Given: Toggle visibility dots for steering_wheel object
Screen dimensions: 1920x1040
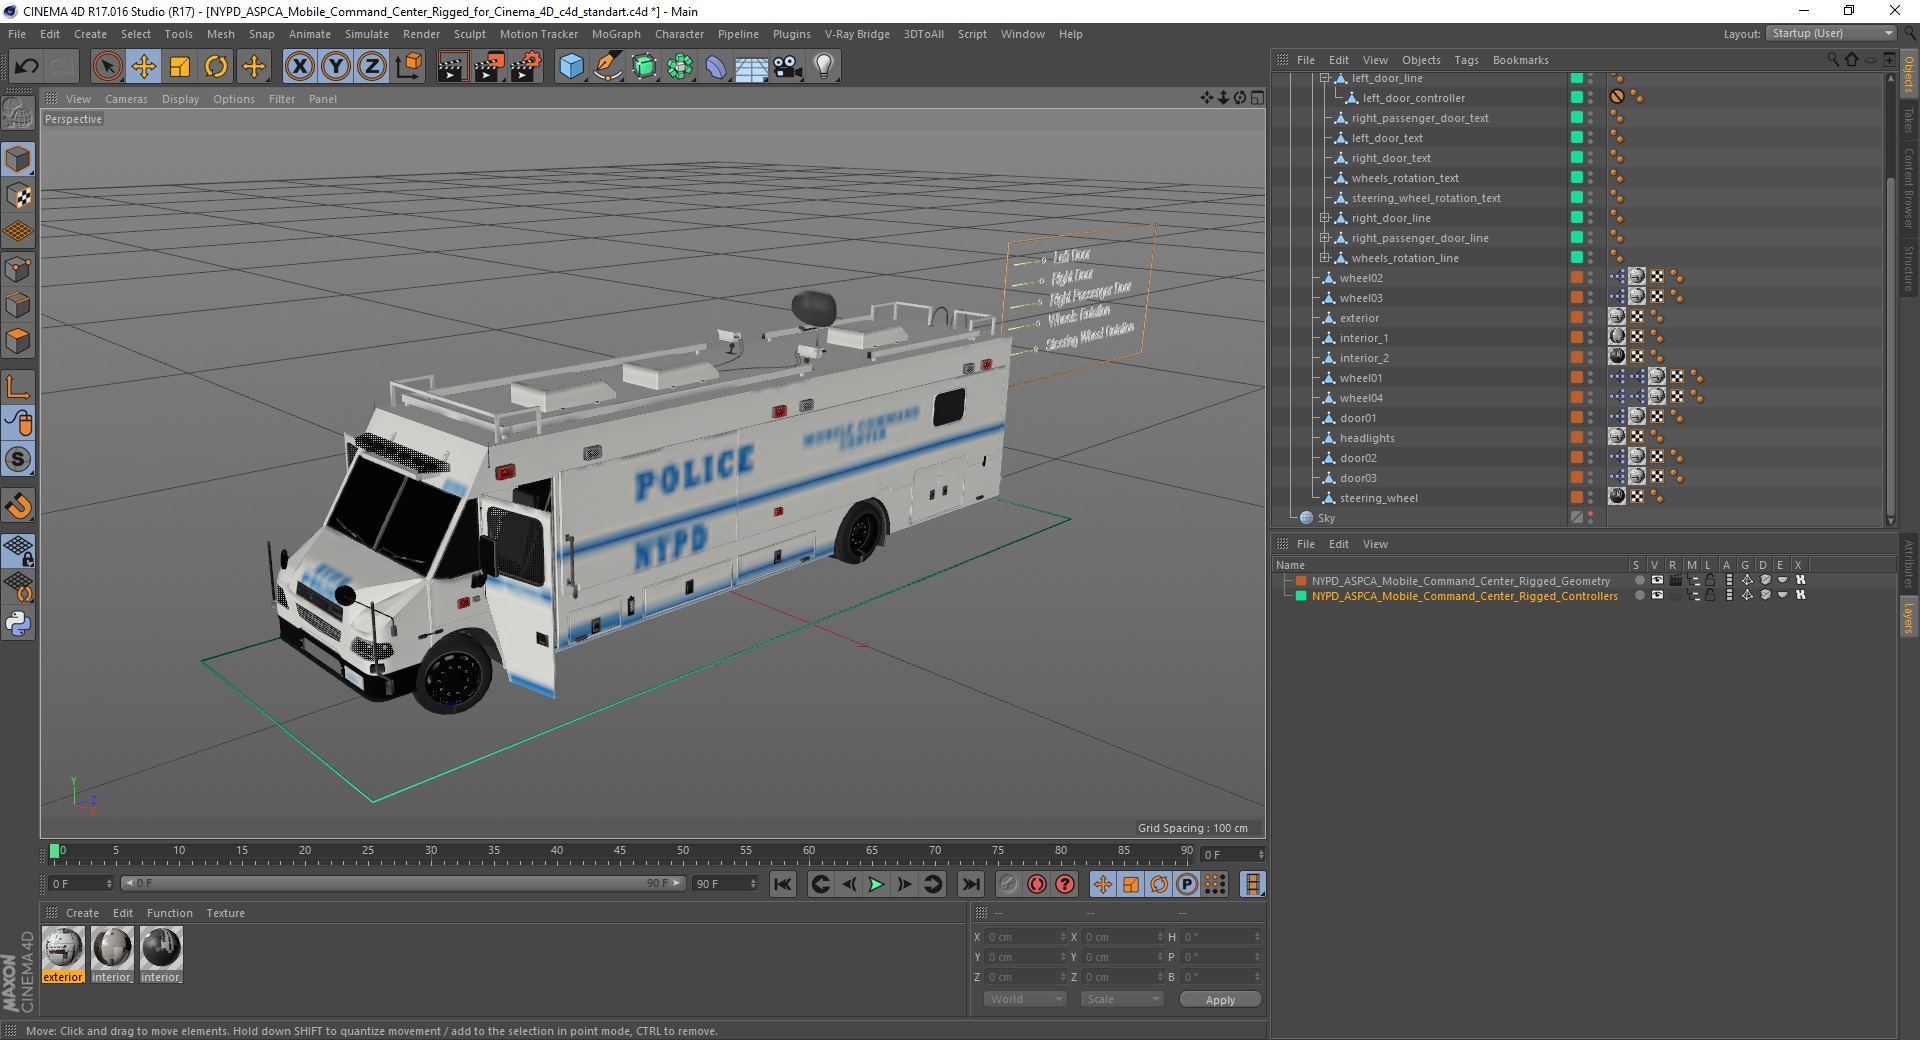Looking at the screenshot, I should pos(1590,498).
